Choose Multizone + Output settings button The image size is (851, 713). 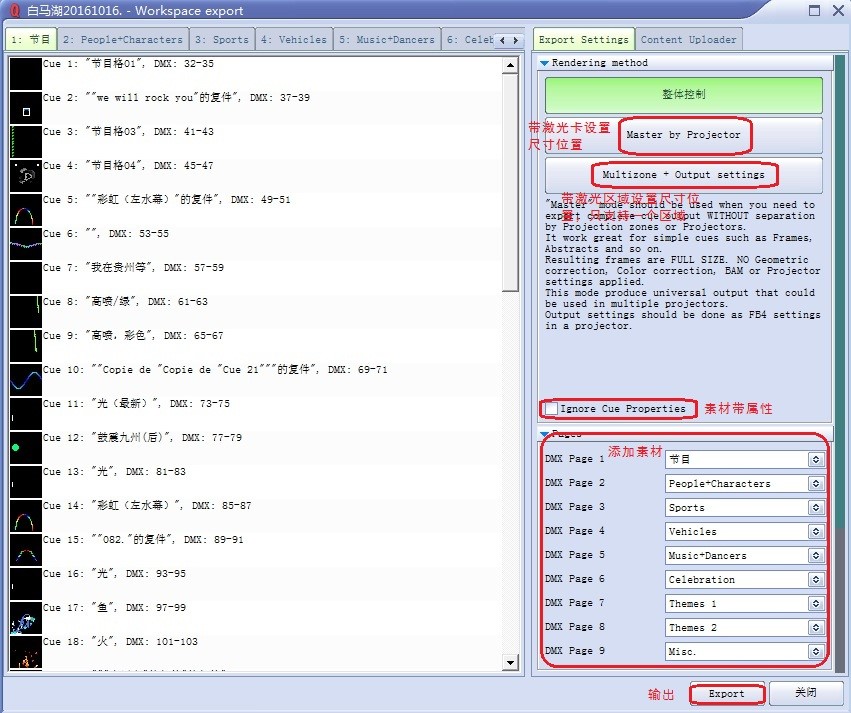[684, 175]
